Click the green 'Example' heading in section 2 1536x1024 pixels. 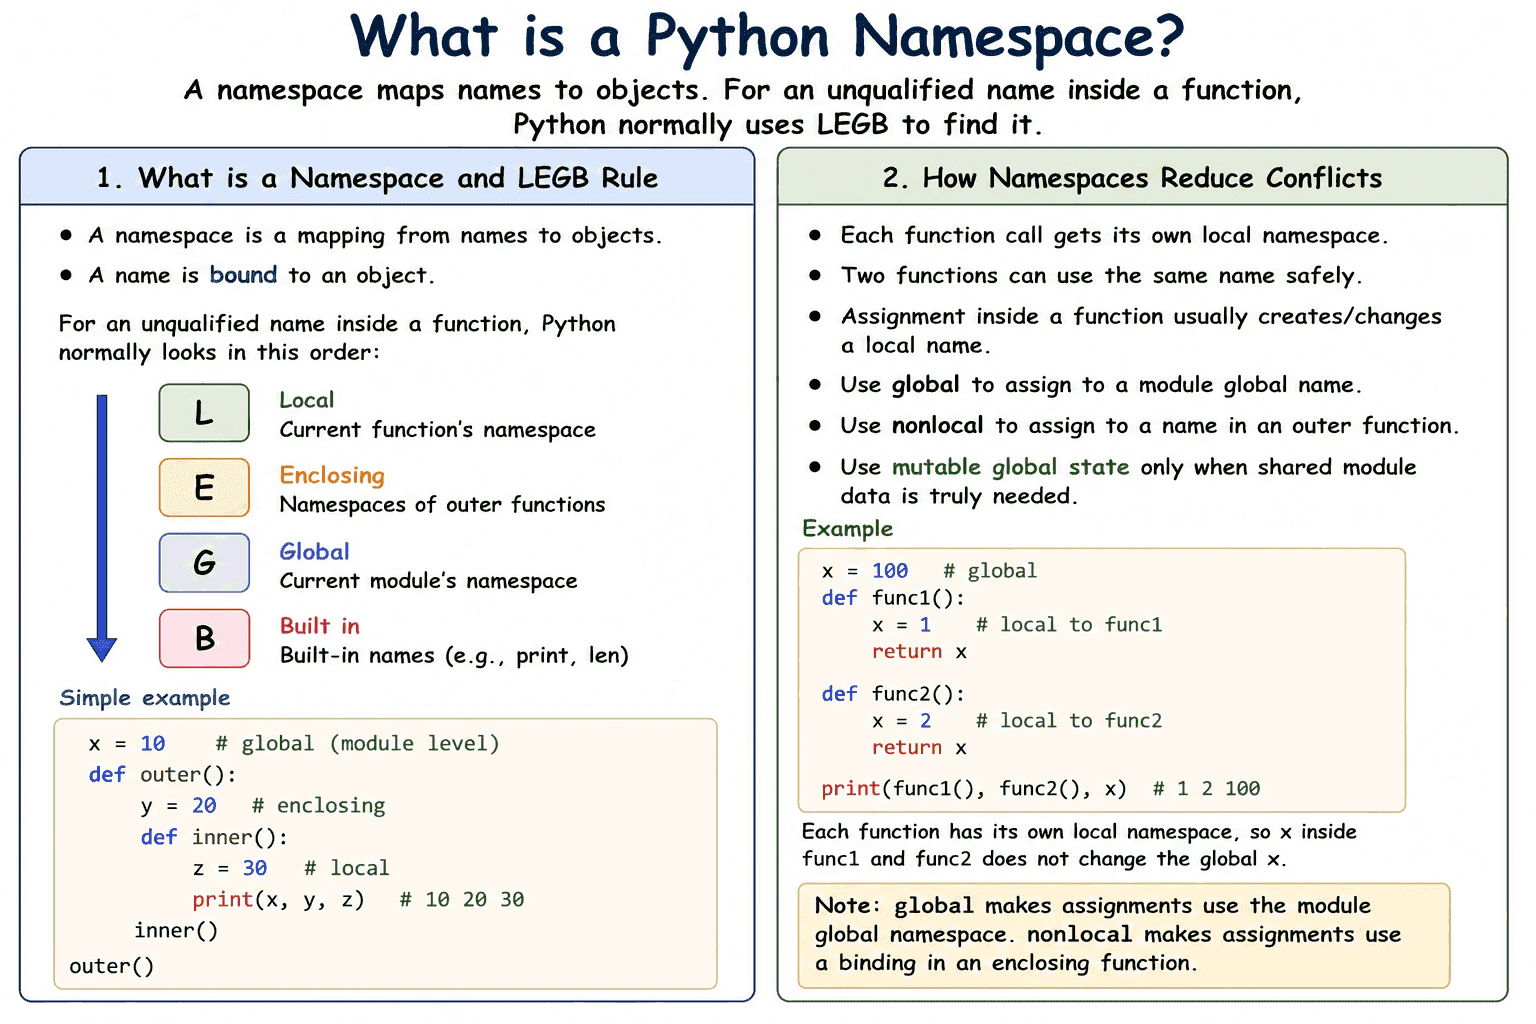pos(847,529)
